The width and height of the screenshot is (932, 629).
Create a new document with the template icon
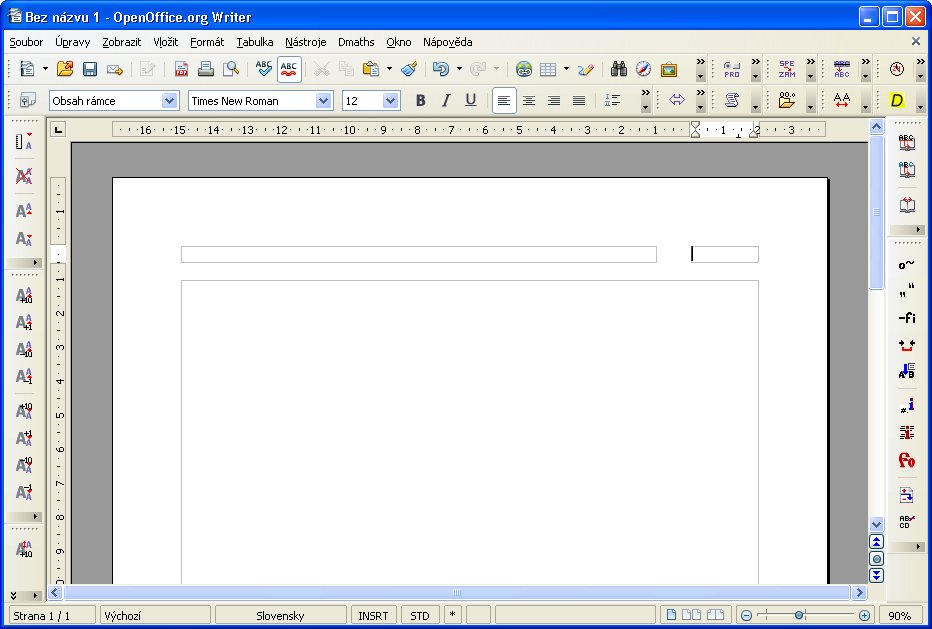click(x=27, y=69)
